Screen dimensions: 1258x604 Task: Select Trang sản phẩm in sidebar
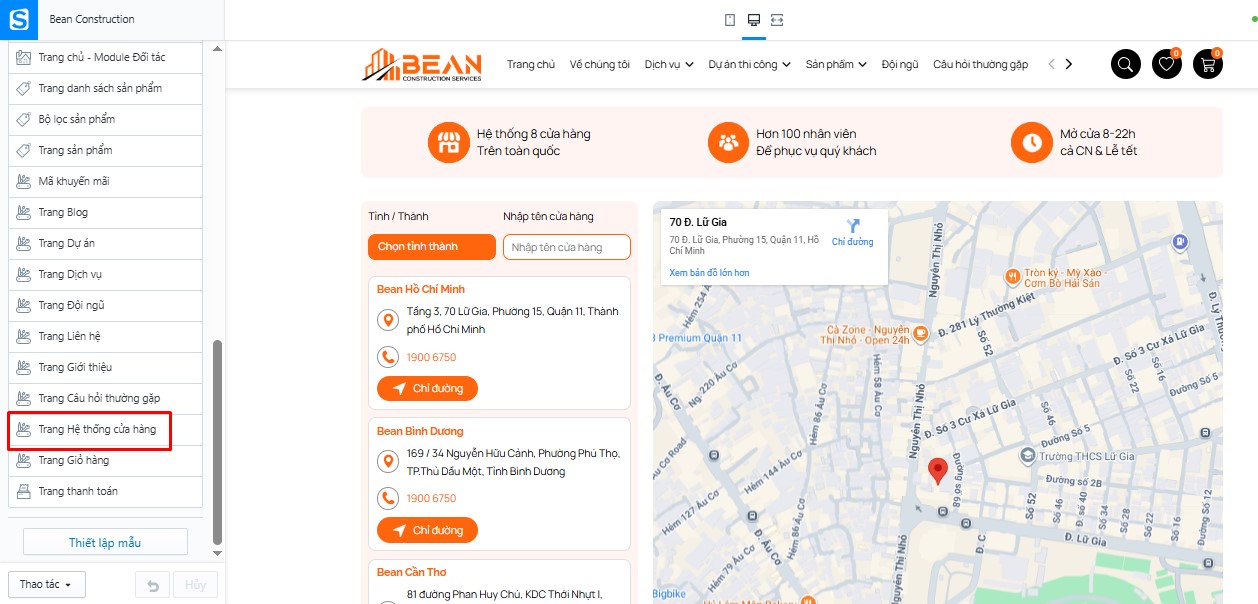[105, 150]
